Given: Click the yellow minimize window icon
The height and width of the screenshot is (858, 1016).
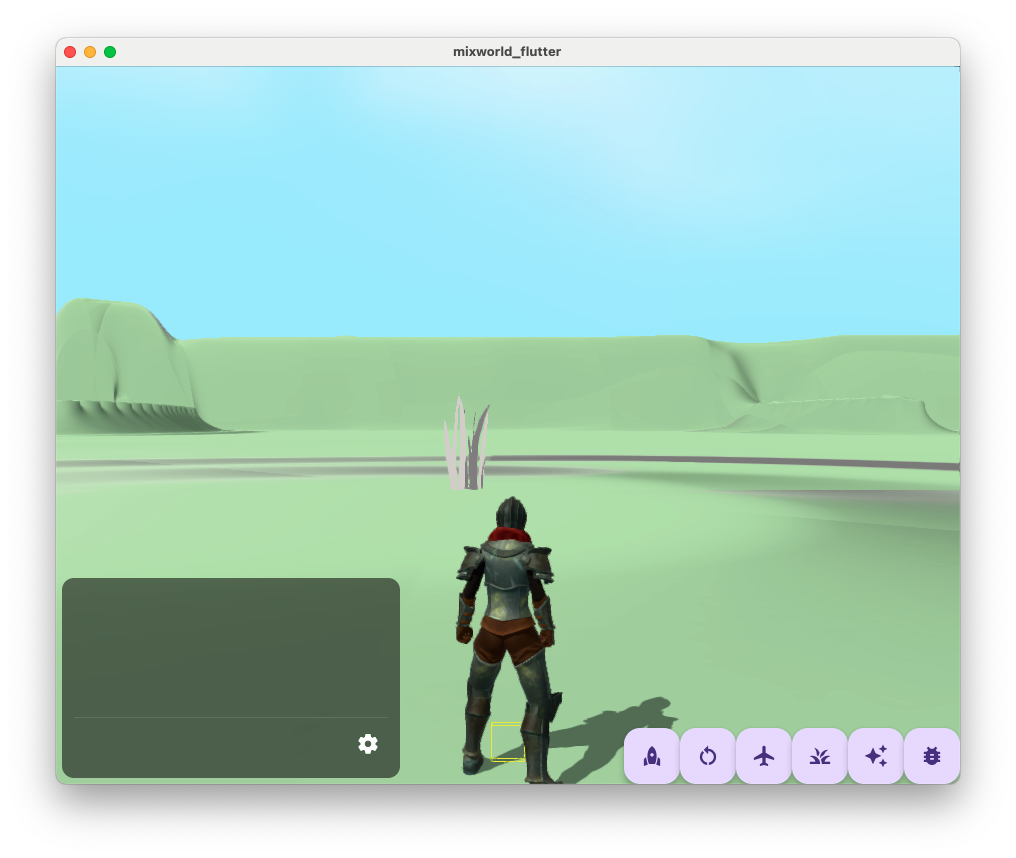Looking at the screenshot, I should 88,52.
